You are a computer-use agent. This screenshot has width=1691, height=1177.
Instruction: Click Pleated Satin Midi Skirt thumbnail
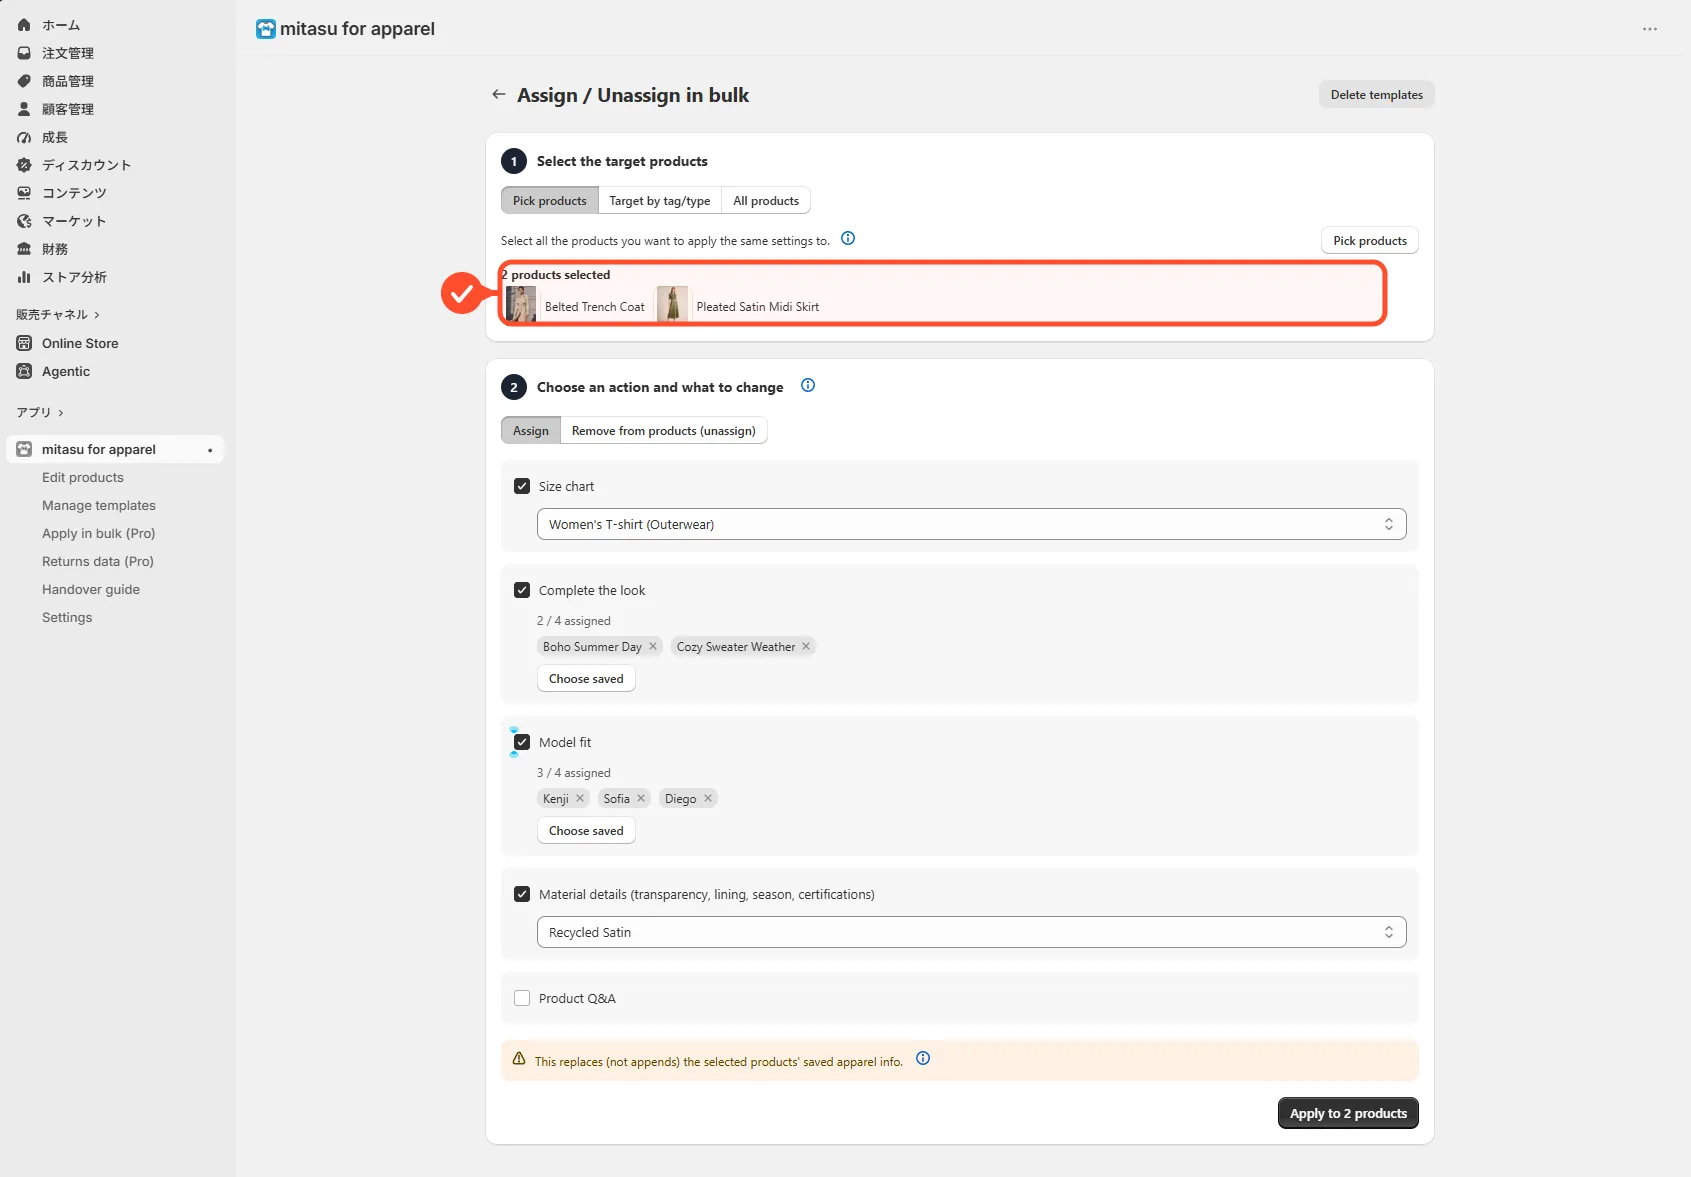(x=673, y=304)
